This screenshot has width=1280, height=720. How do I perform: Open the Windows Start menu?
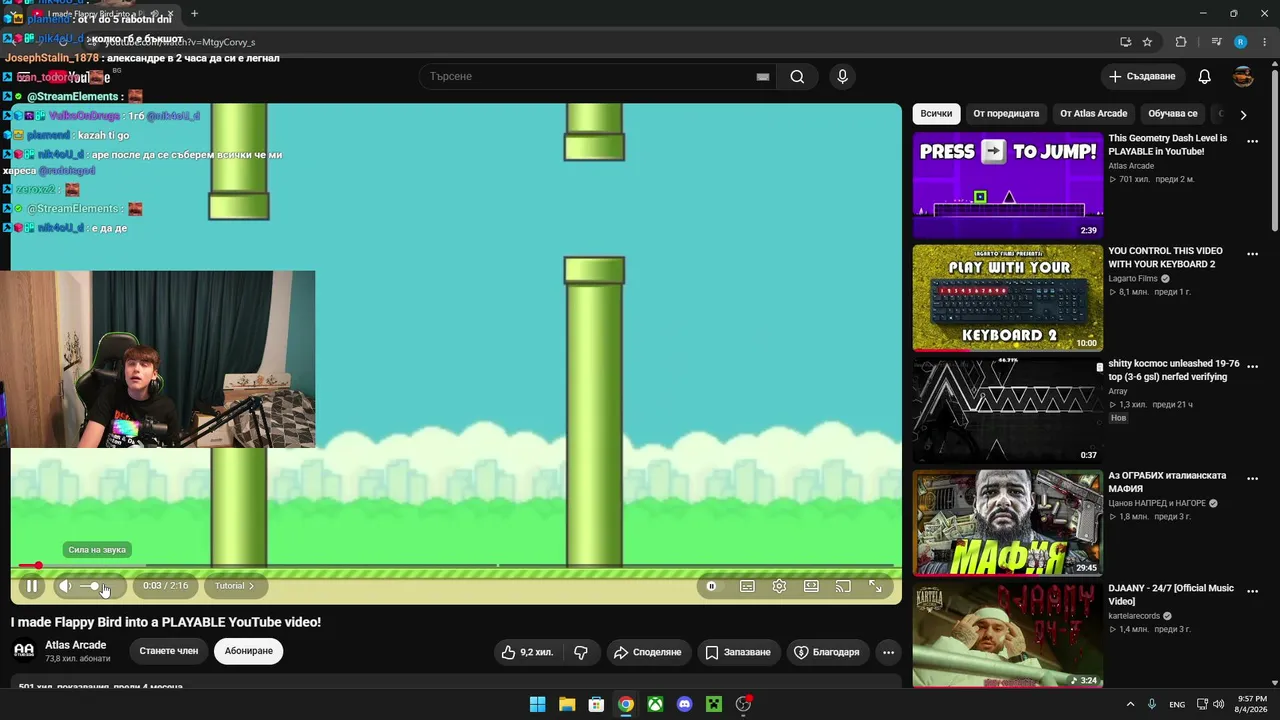[537, 704]
